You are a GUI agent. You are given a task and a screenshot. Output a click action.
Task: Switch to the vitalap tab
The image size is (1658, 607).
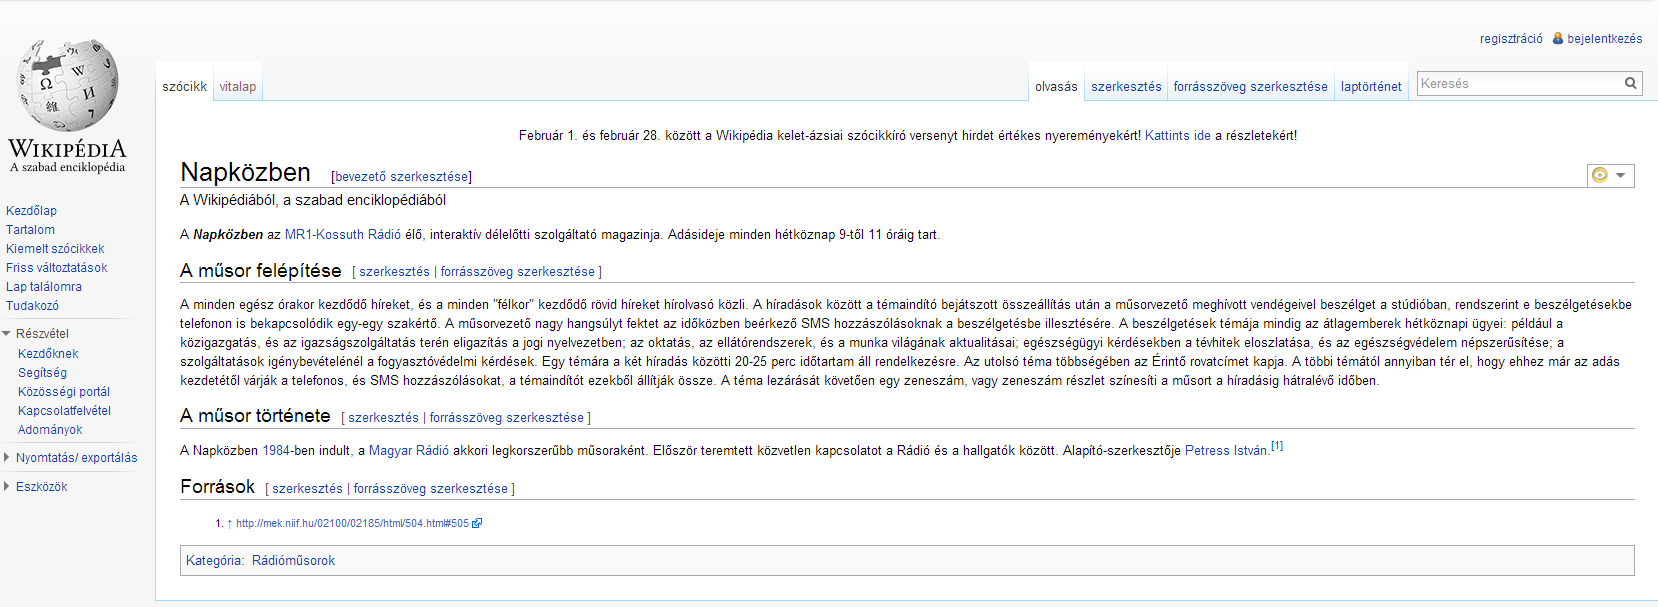(238, 87)
